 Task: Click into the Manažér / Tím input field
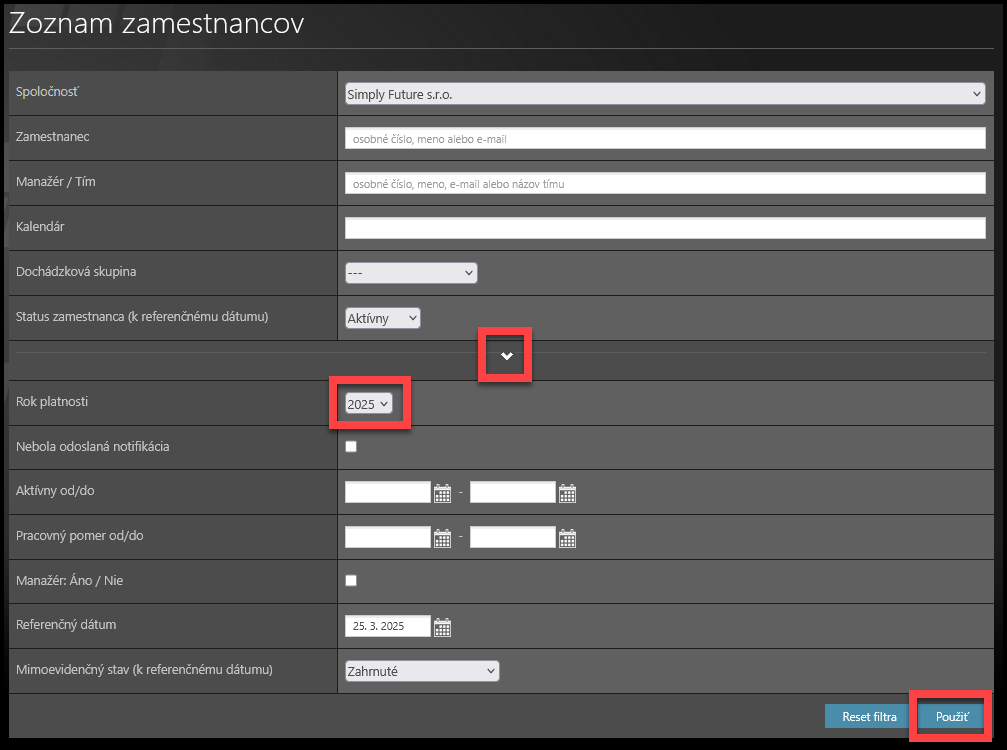pyautogui.click(x=665, y=184)
